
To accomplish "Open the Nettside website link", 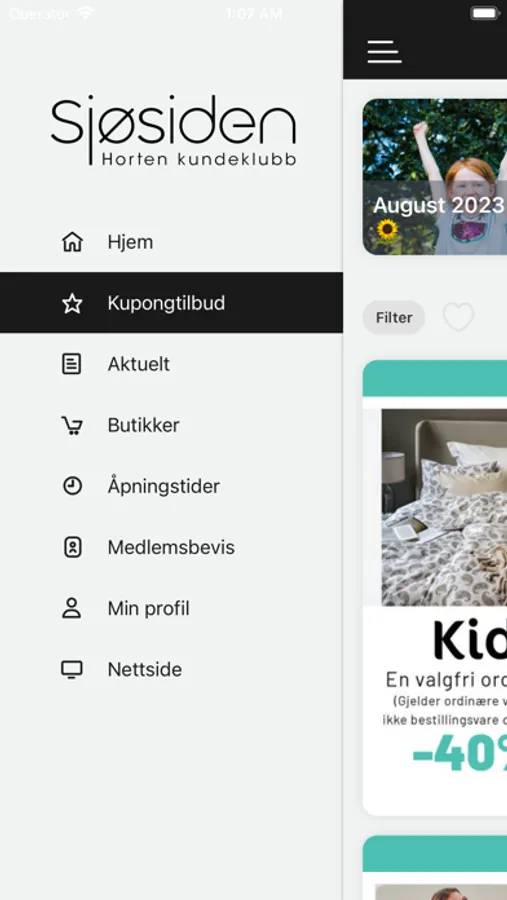I will click(x=171, y=669).
